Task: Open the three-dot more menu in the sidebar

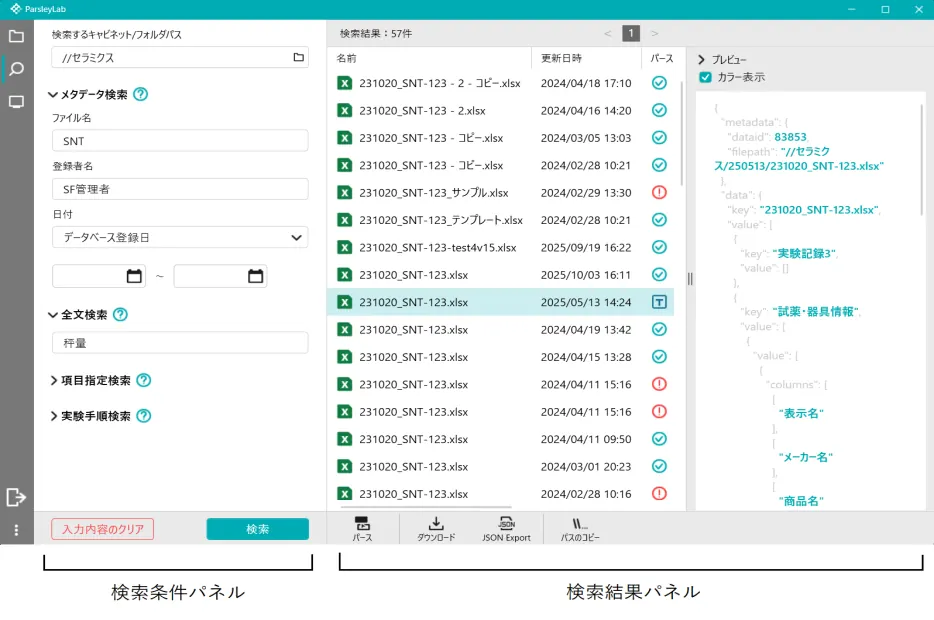Action: point(16,530)
